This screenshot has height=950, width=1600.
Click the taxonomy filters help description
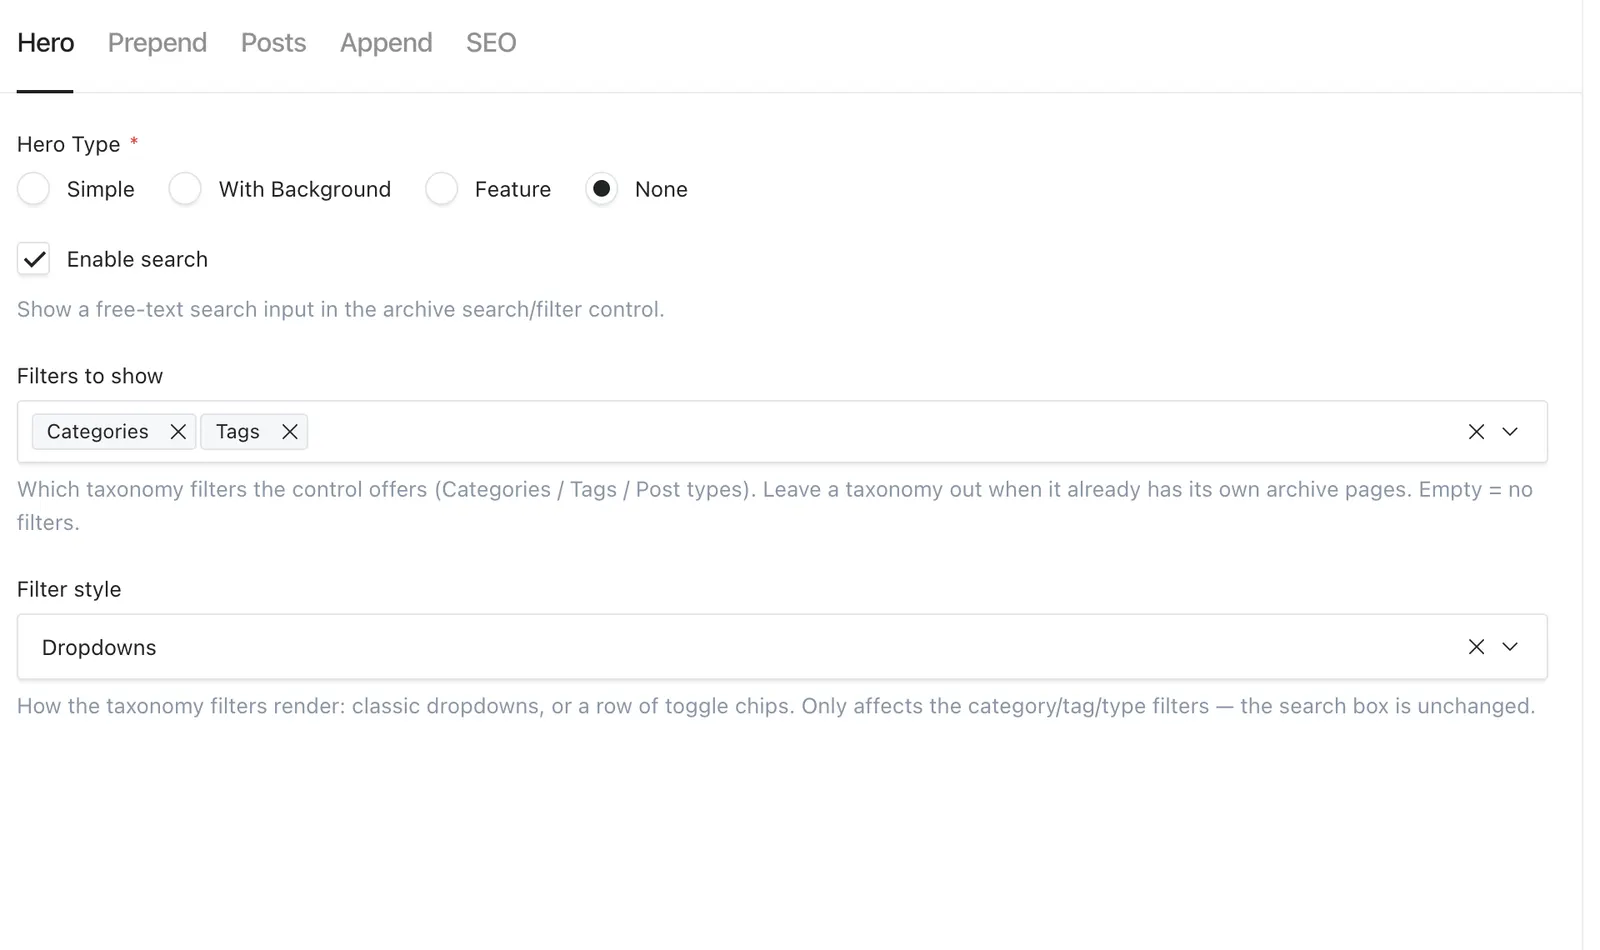pos(775,506)
